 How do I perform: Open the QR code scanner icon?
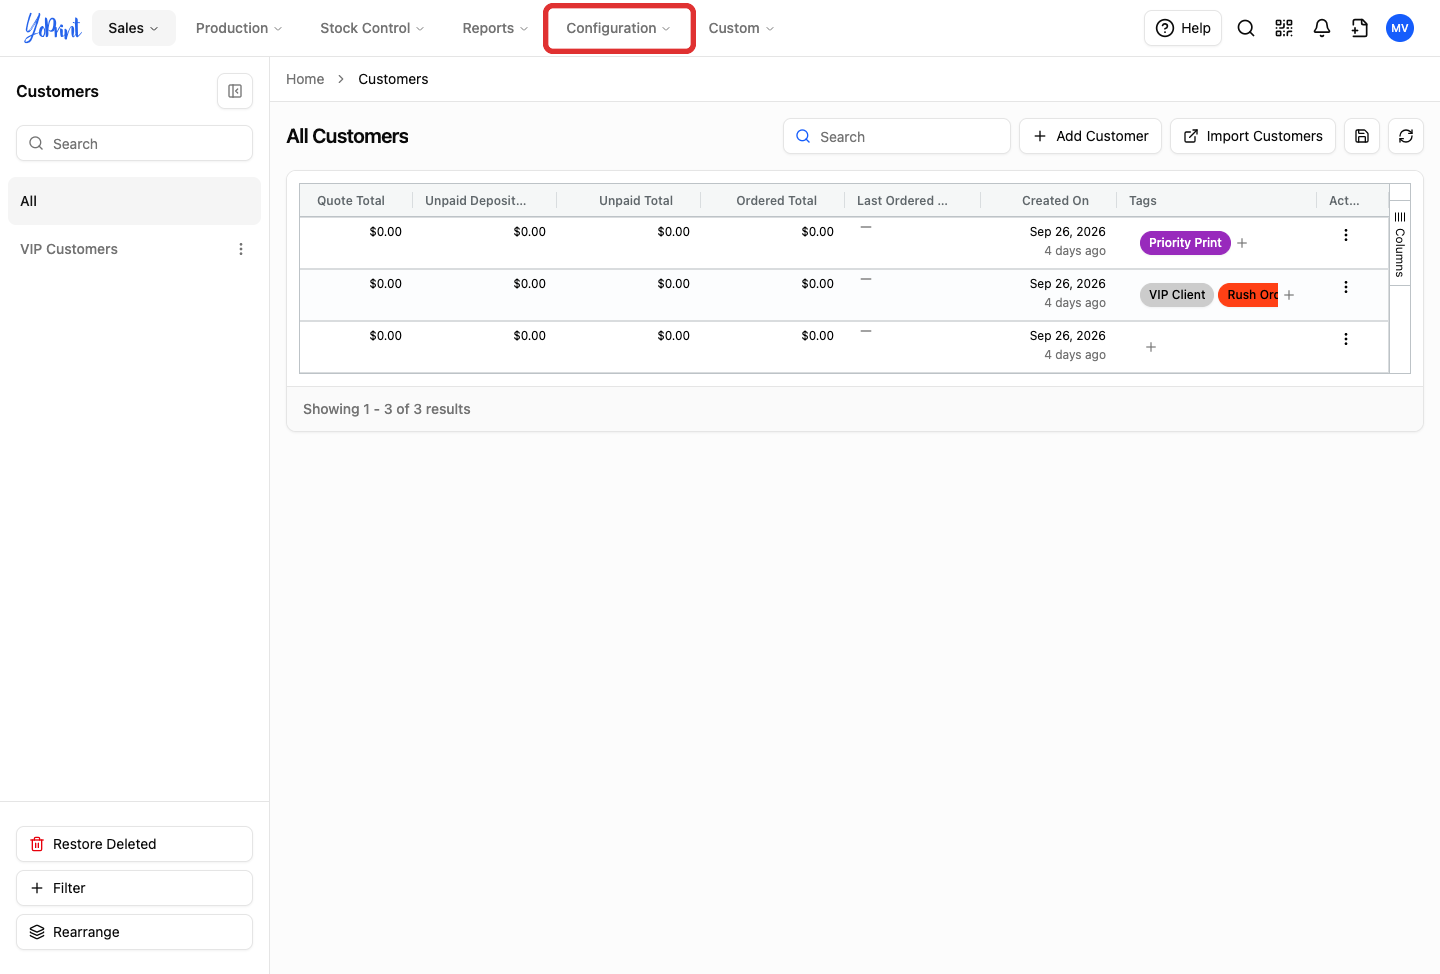click(1284, 28)
